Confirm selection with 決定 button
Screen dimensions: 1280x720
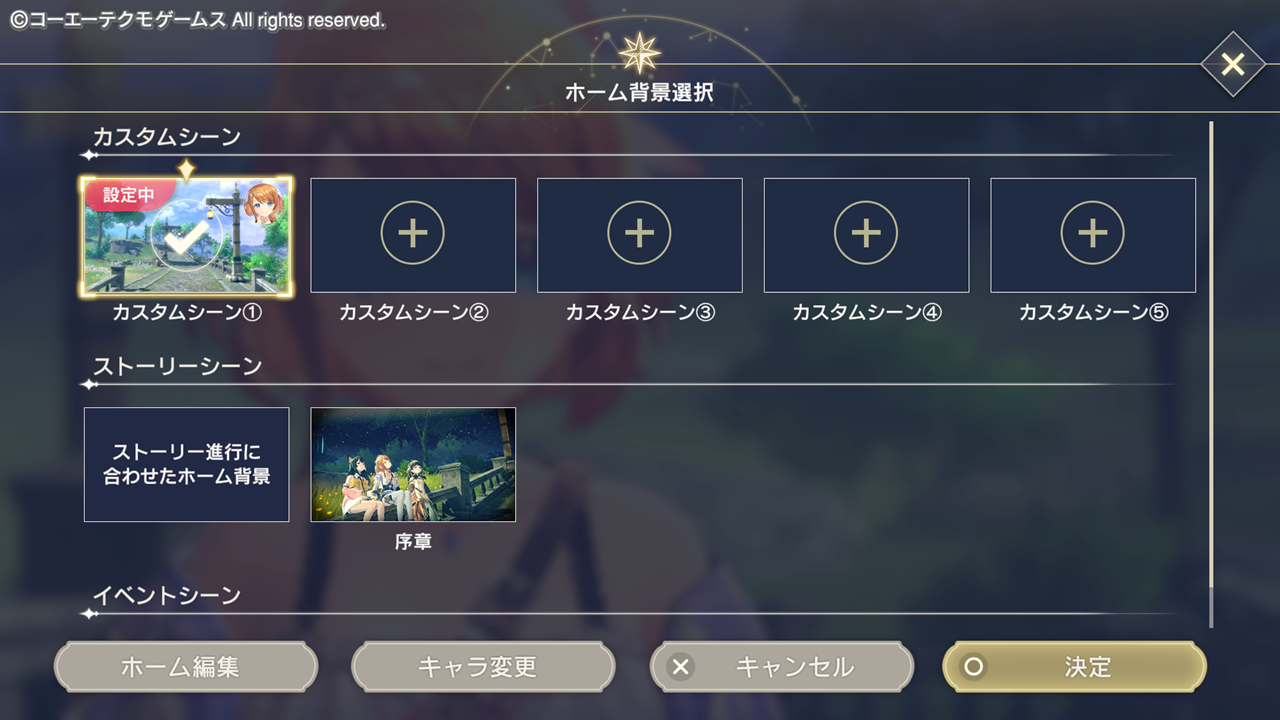coord(1075,667)
